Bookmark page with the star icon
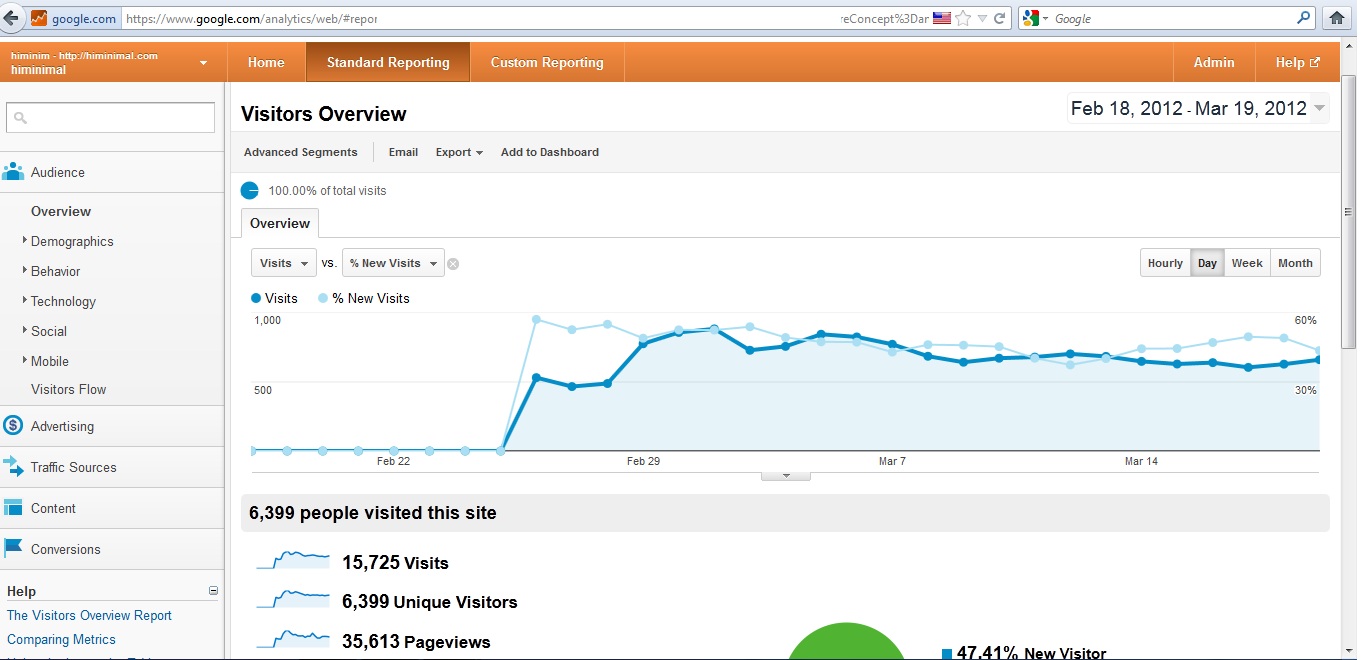 pos(963,18)
